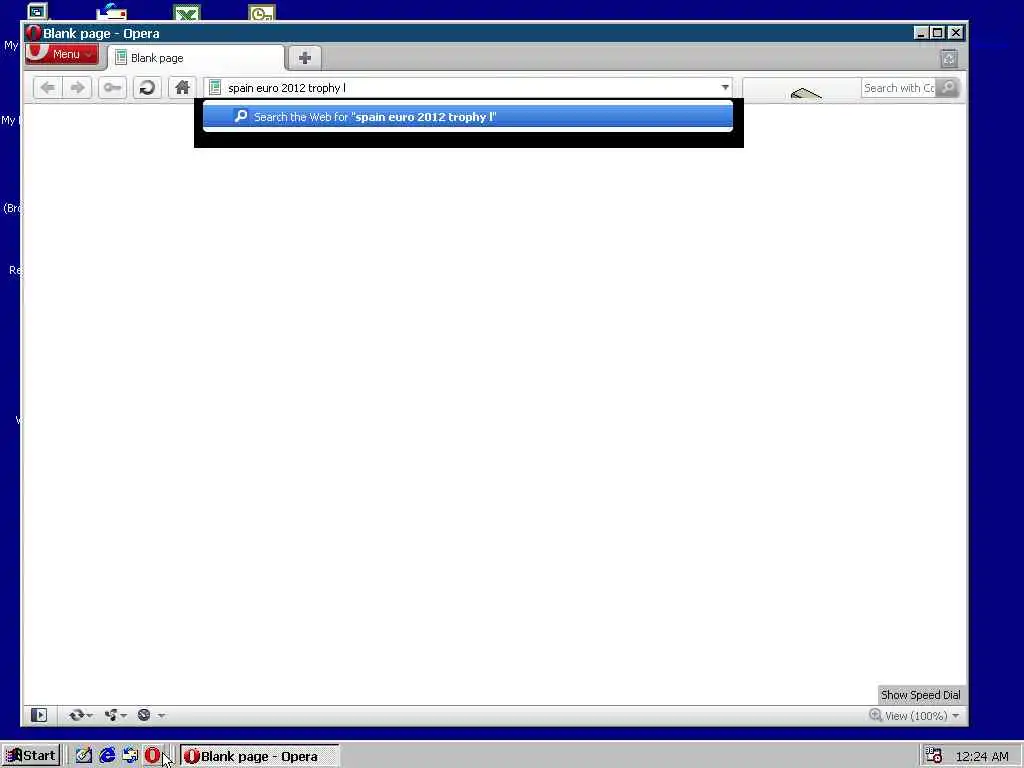
Task: Open the password wand key button
Action: (112, 88)
